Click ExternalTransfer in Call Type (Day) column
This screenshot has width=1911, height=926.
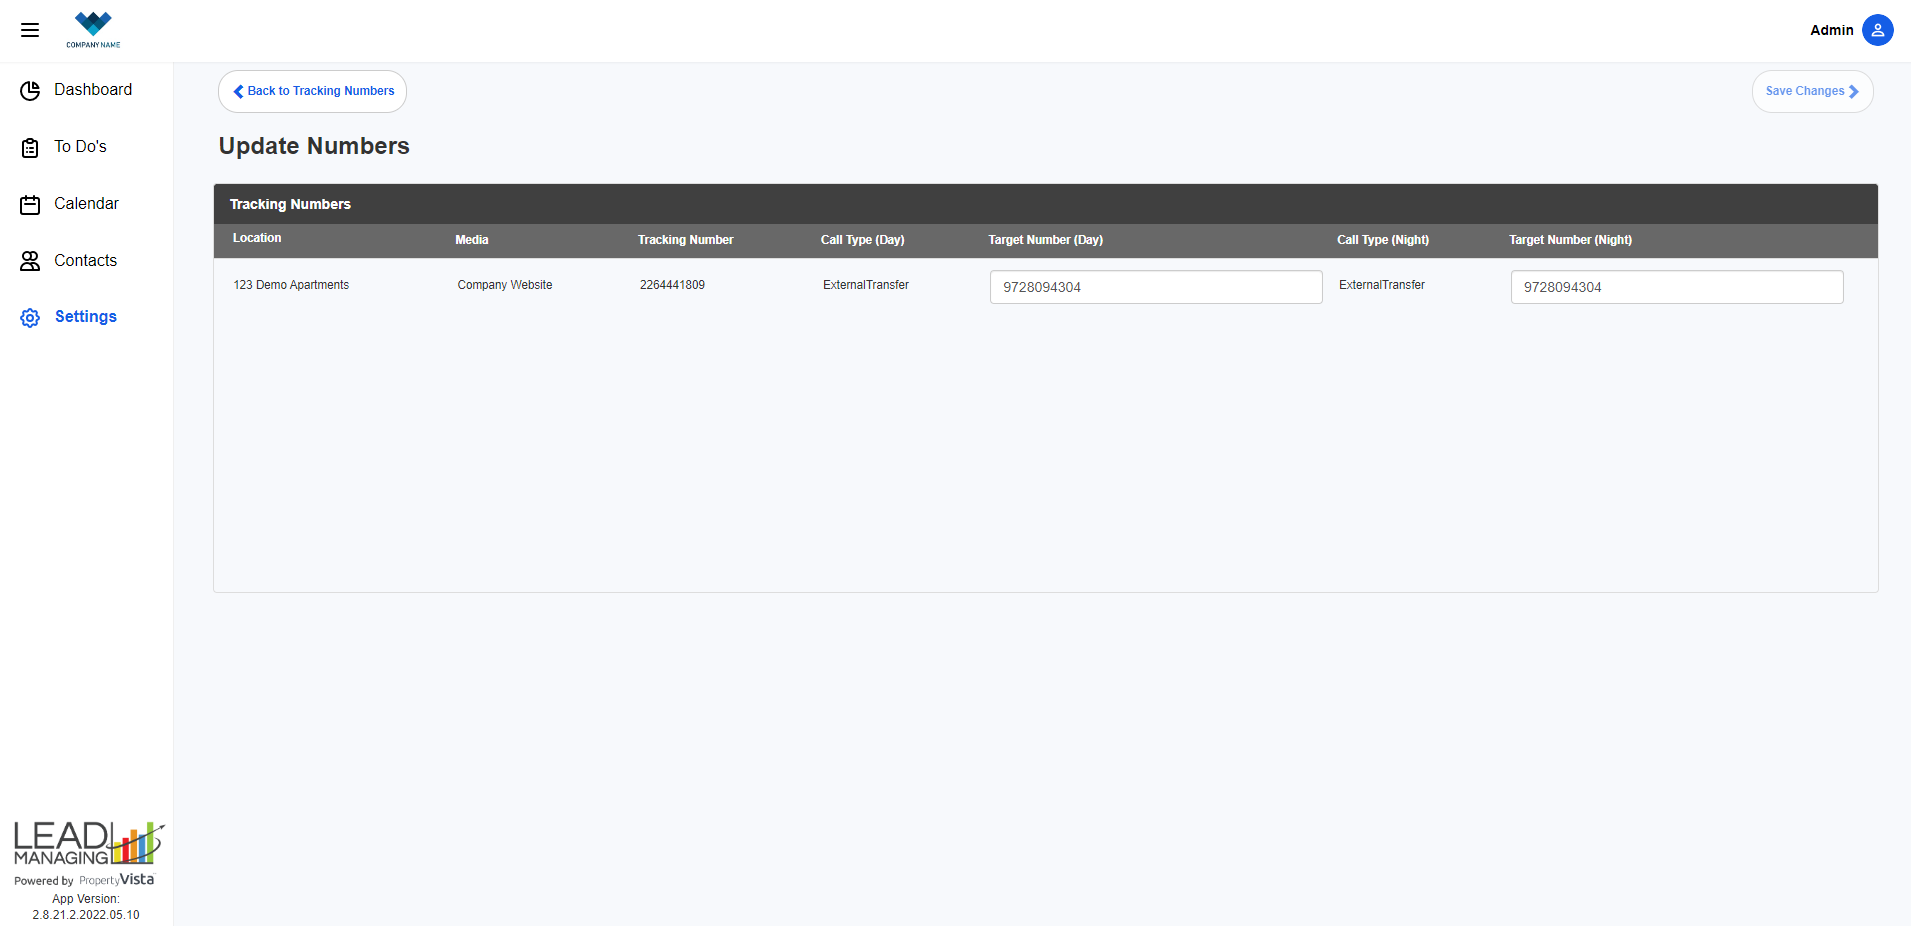pos(866,285)
